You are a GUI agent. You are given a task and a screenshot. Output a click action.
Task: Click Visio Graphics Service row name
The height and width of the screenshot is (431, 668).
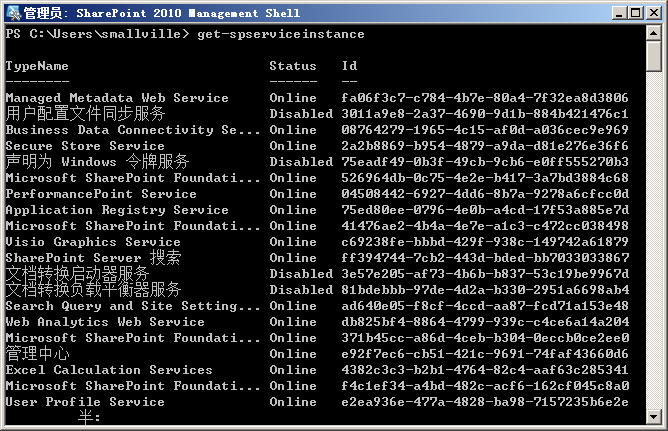click(x=93, y=242)
